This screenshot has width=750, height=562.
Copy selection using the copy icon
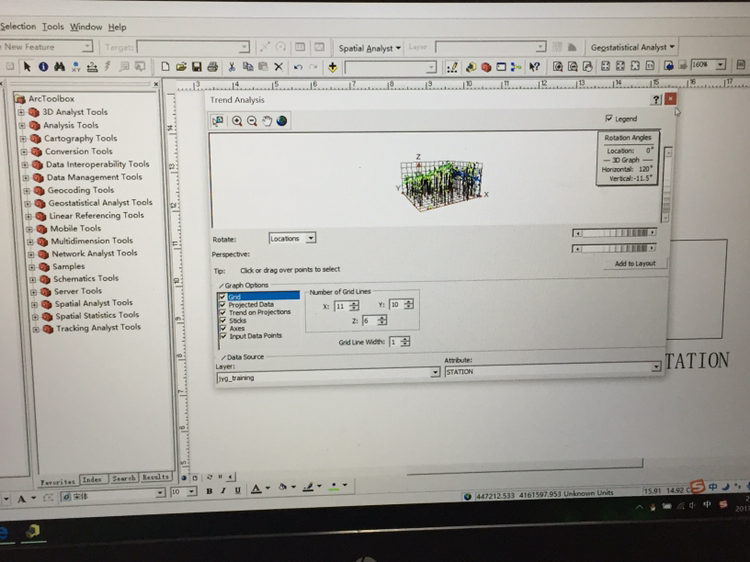click(x=248, y=66)
